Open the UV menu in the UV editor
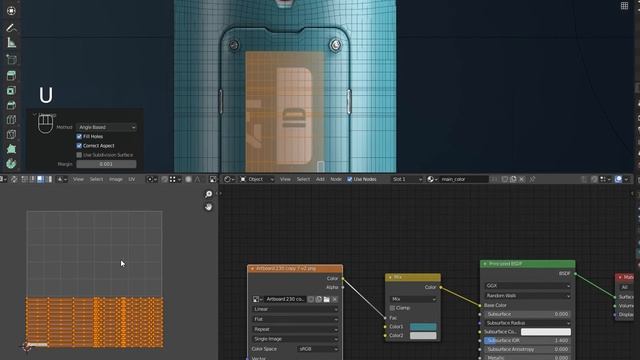Image resolution: width=640 pixels, height=360 pixels. [131, 179]
